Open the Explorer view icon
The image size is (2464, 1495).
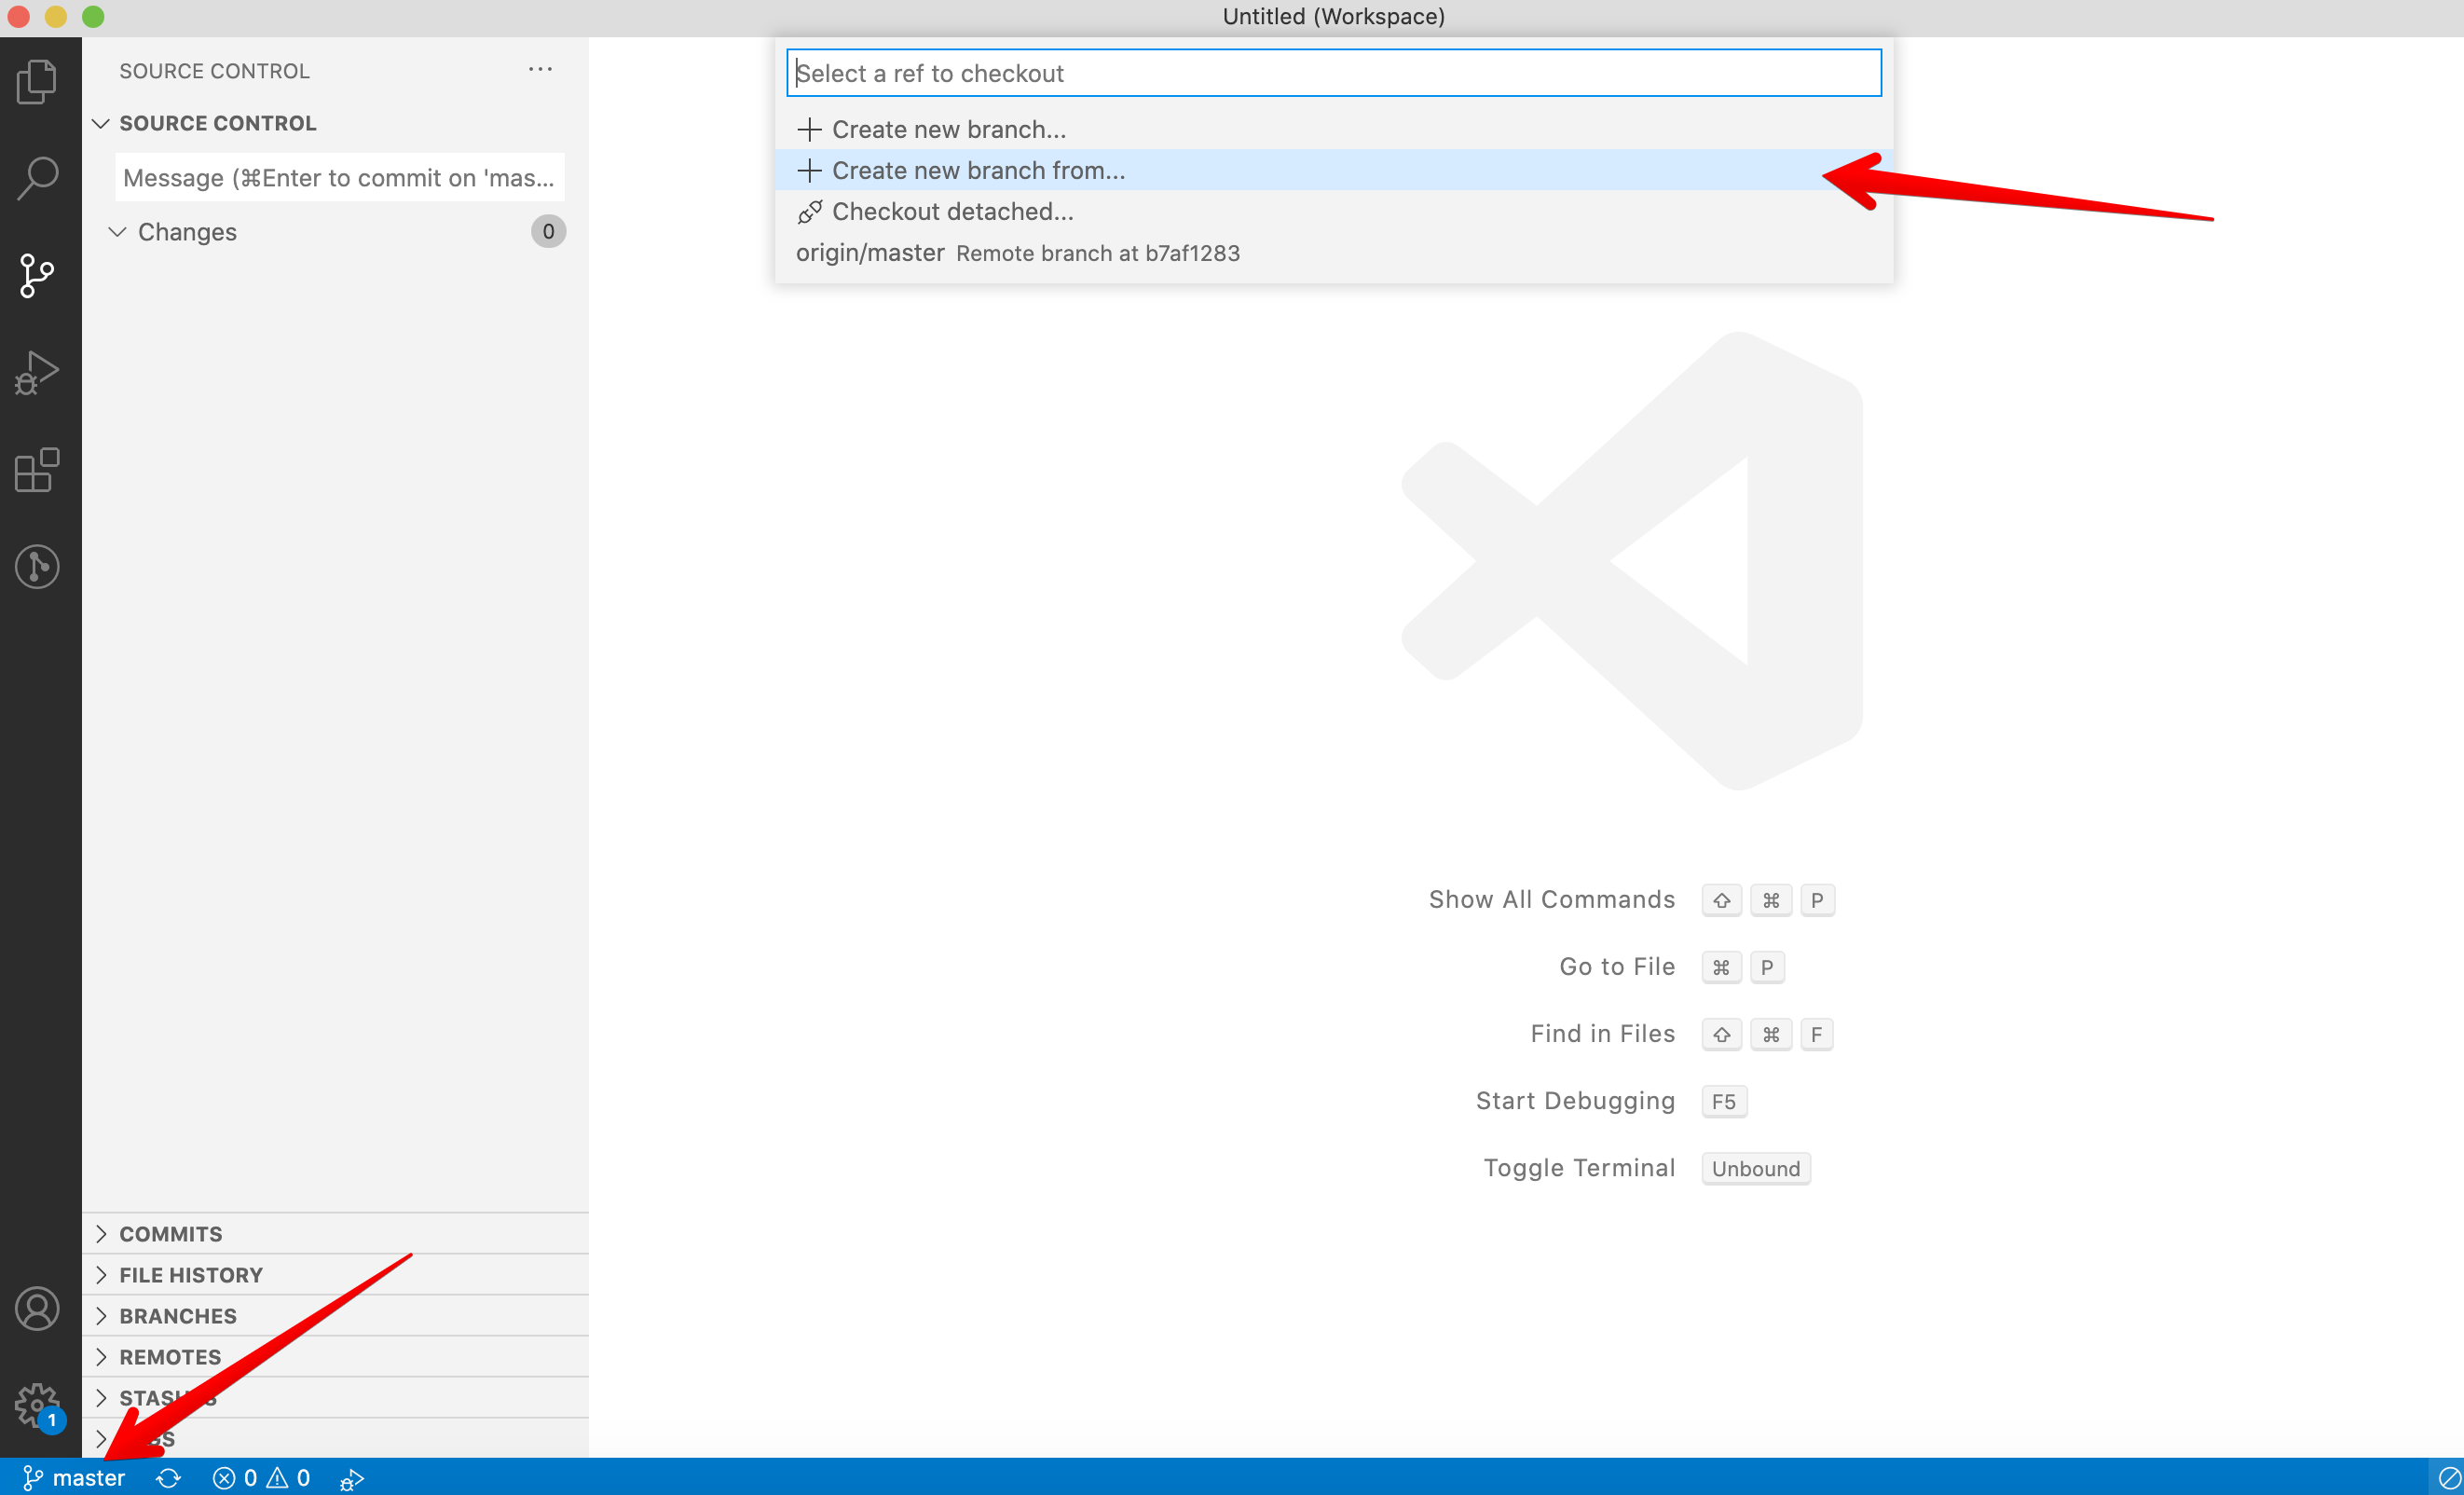(38, 81)
